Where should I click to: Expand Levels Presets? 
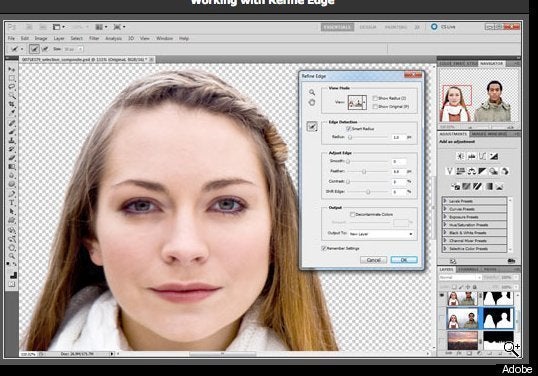[445, 201]
